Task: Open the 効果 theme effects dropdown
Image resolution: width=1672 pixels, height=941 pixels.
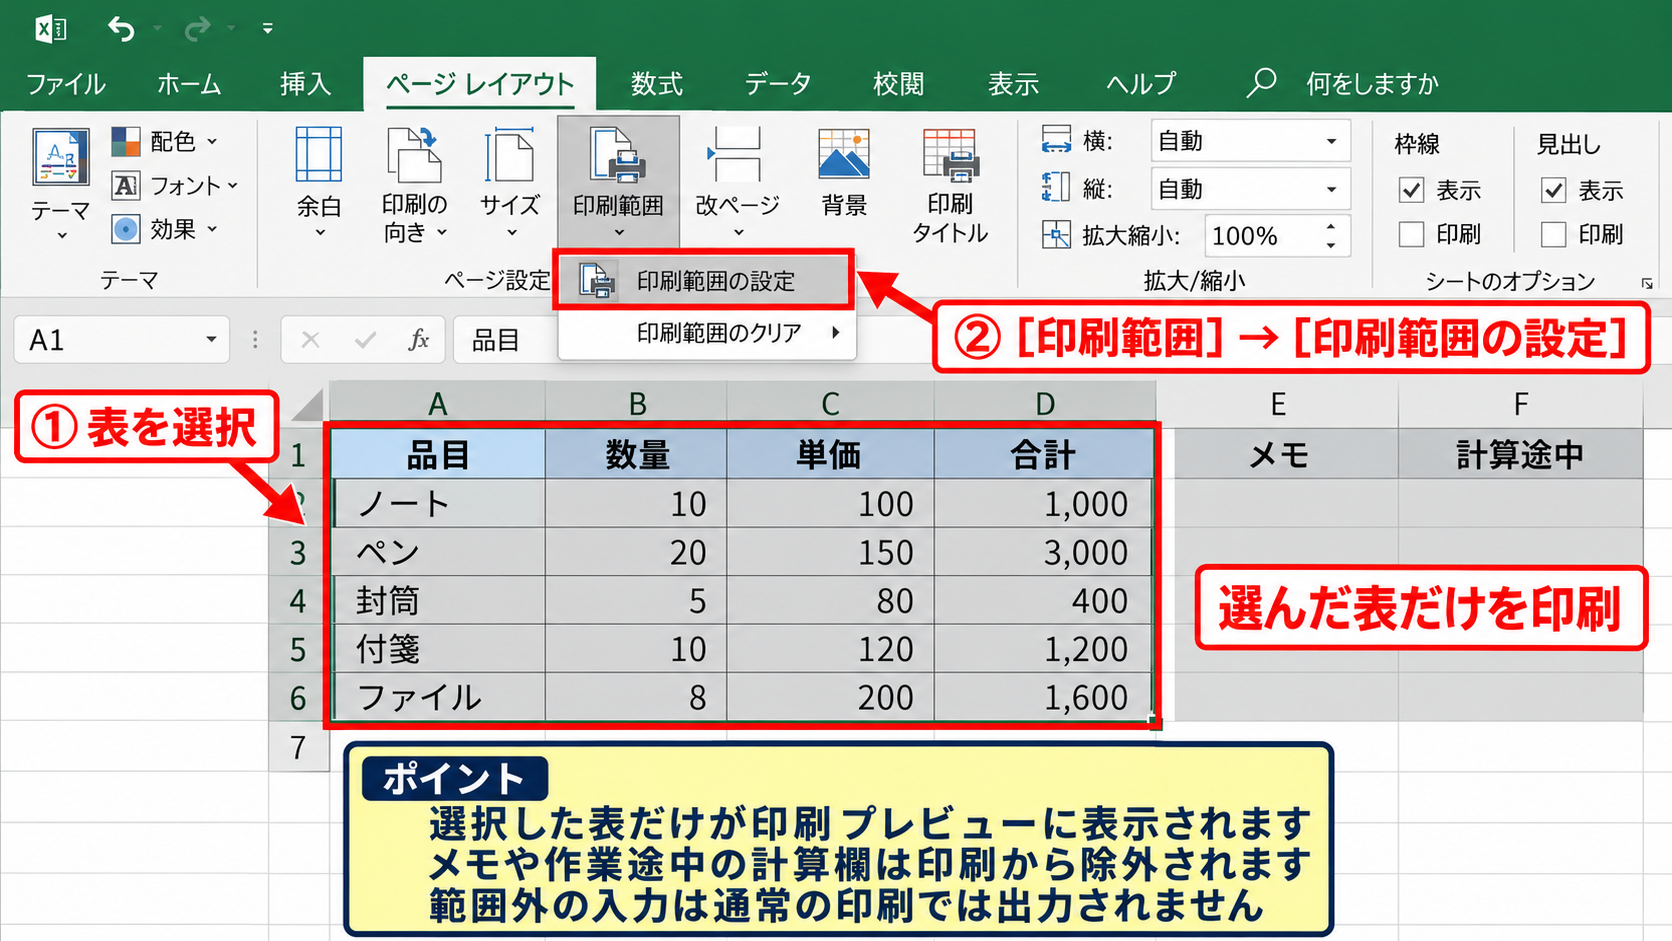Action: pos(165,229)
